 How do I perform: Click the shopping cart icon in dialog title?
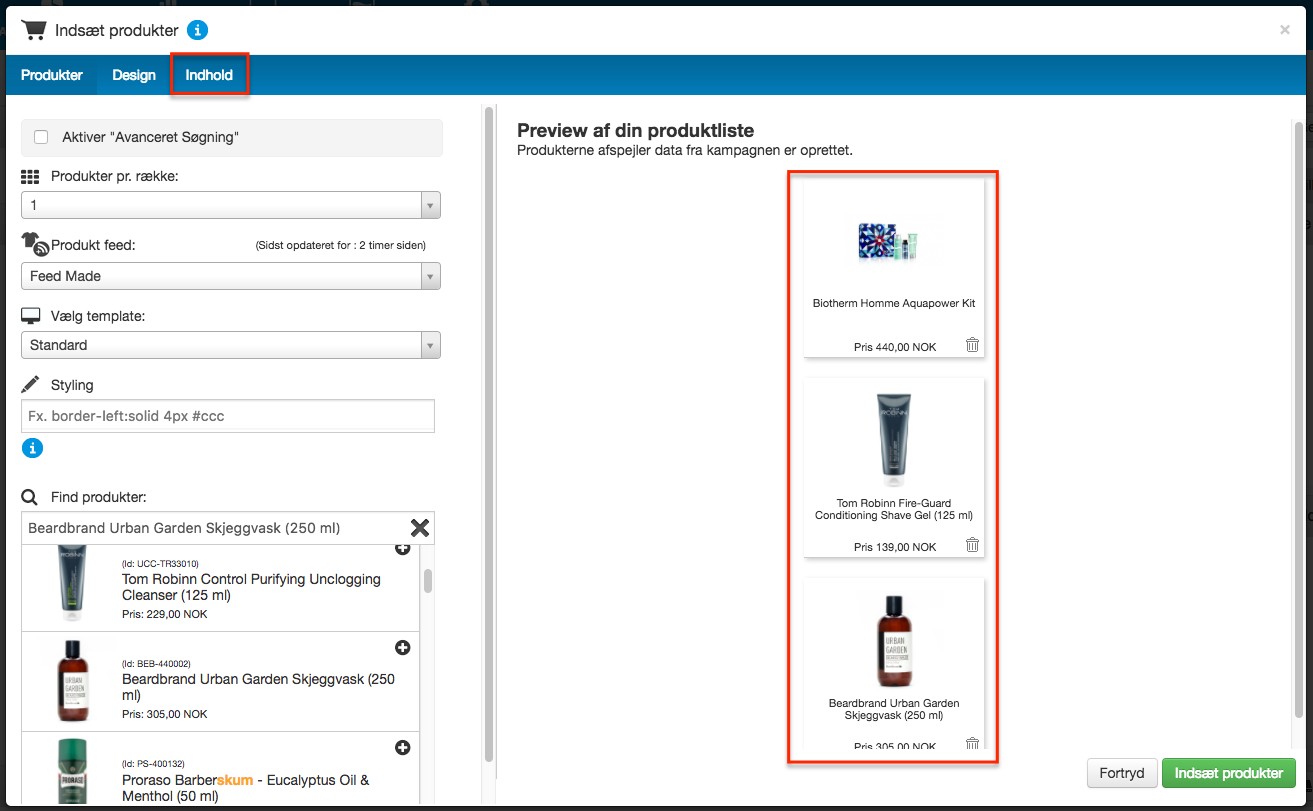coord(34,30)
